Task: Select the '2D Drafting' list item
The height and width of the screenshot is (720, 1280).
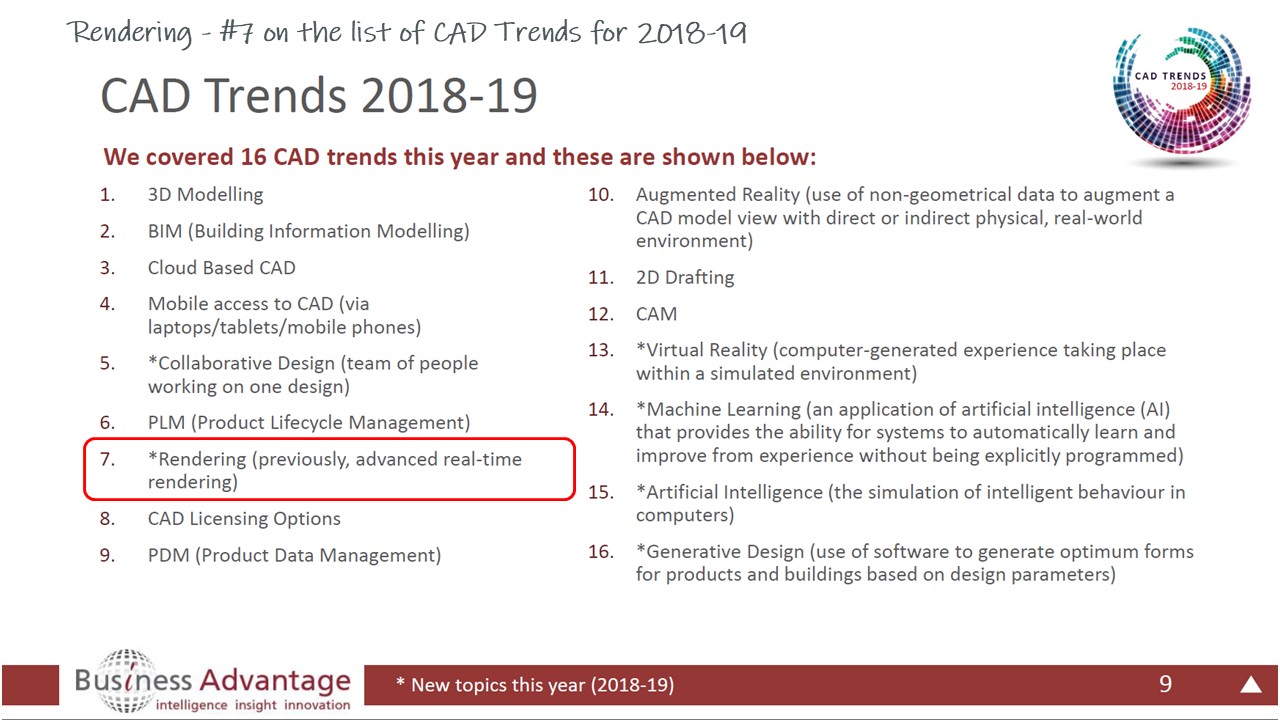Action: tap(685, 278)
